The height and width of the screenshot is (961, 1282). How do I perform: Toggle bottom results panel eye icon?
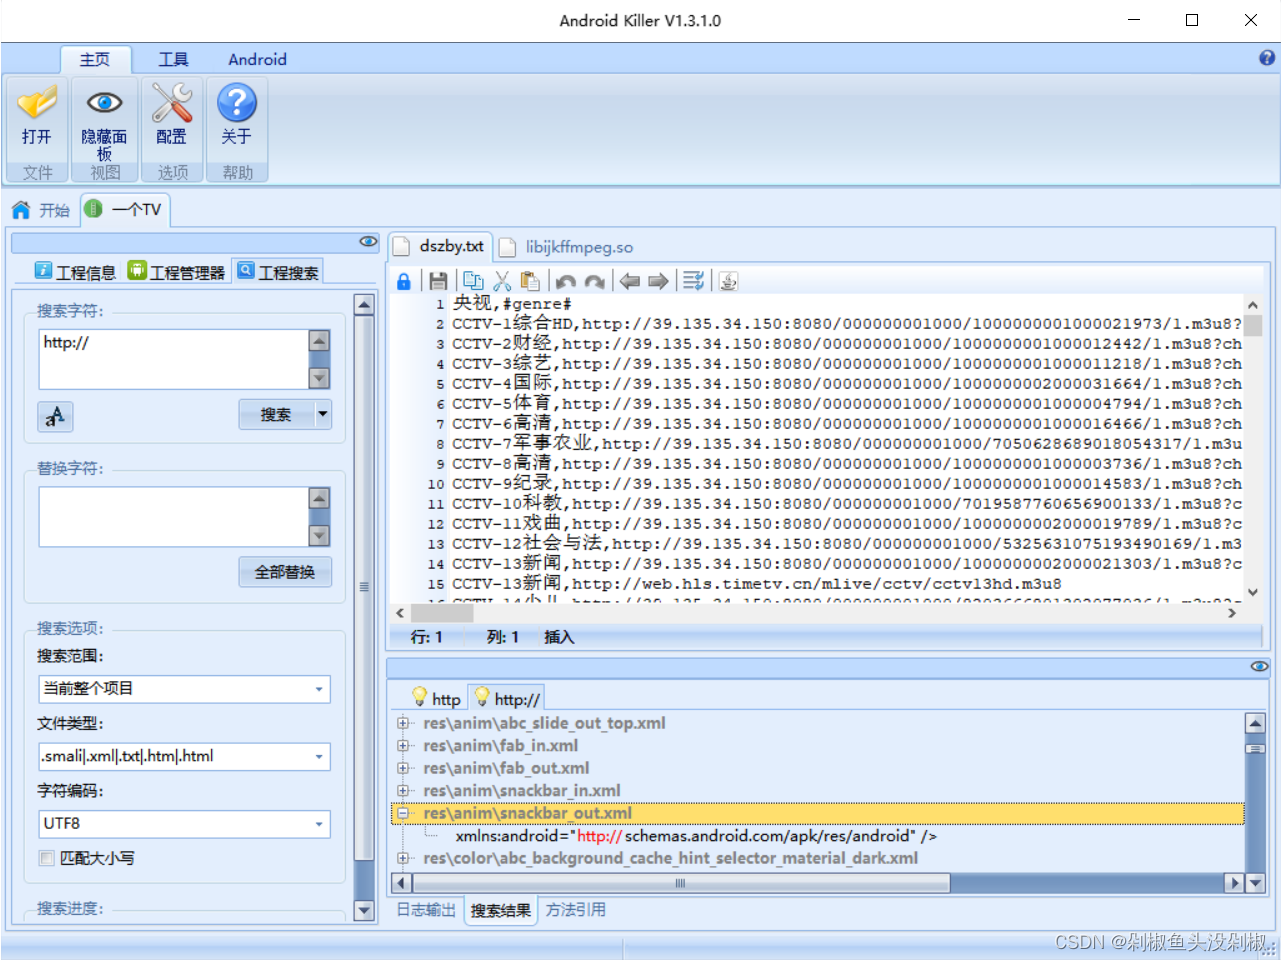tap(1260, 666)
